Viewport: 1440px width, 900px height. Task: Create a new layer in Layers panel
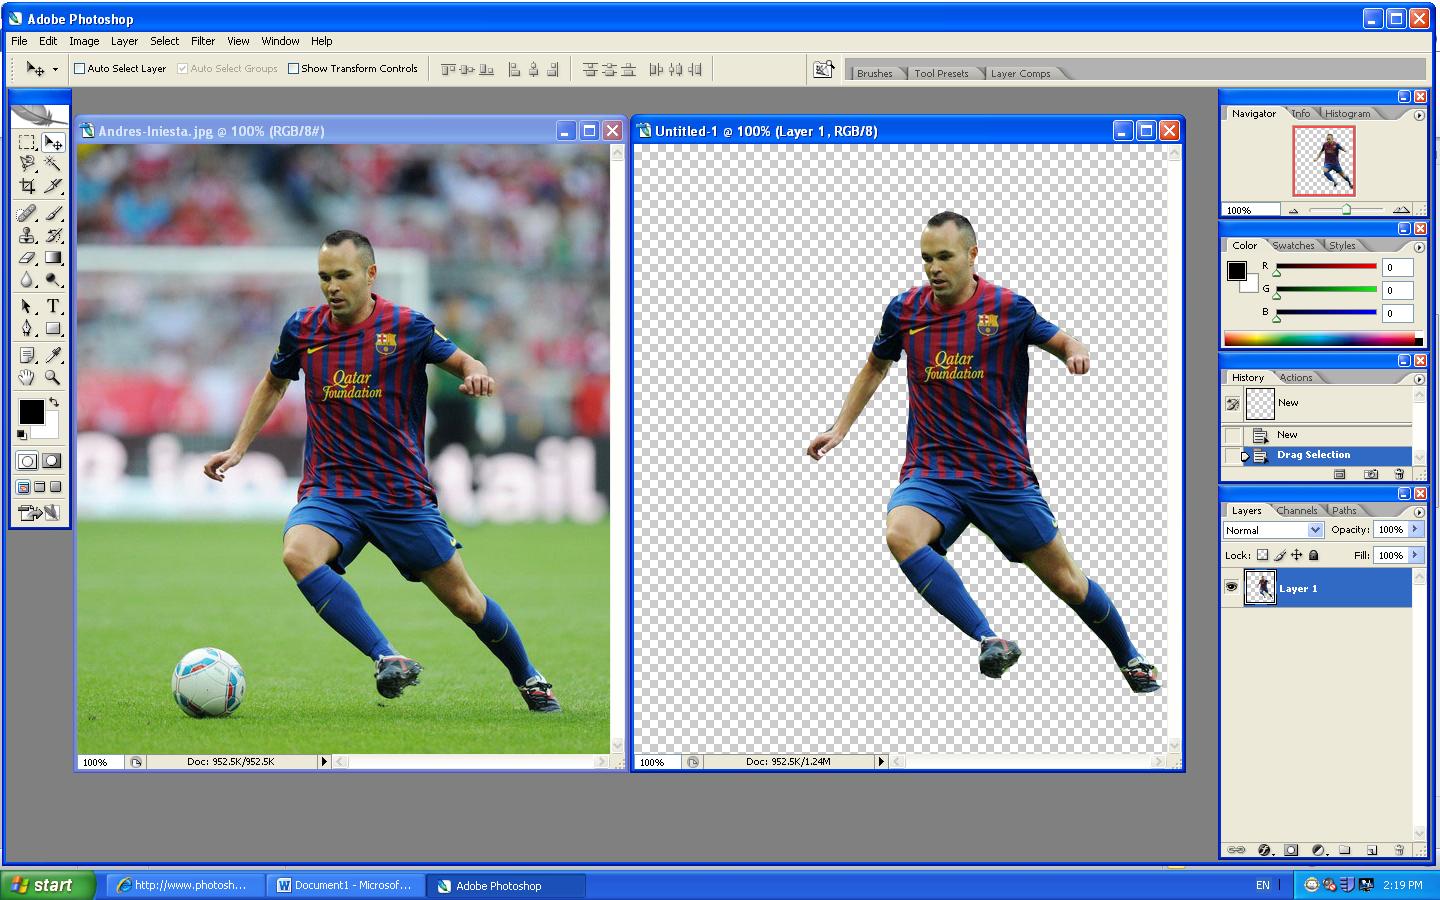coord(1372,850)
